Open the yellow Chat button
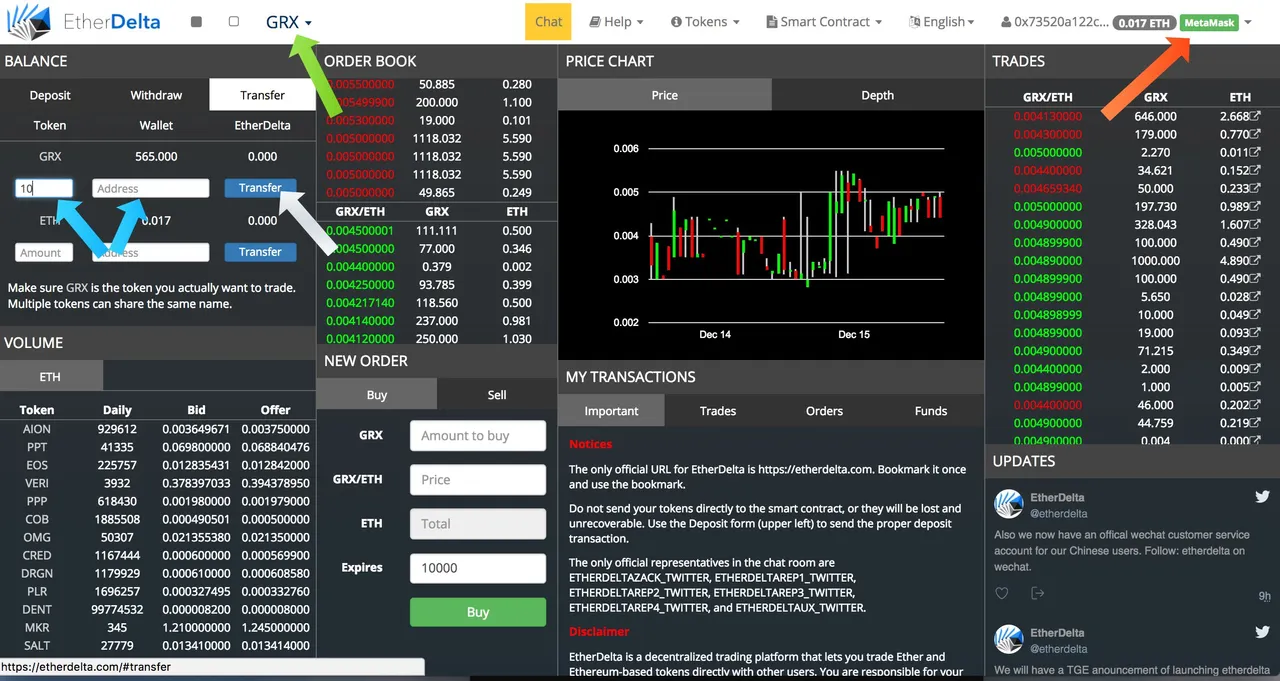 point(548,21)
